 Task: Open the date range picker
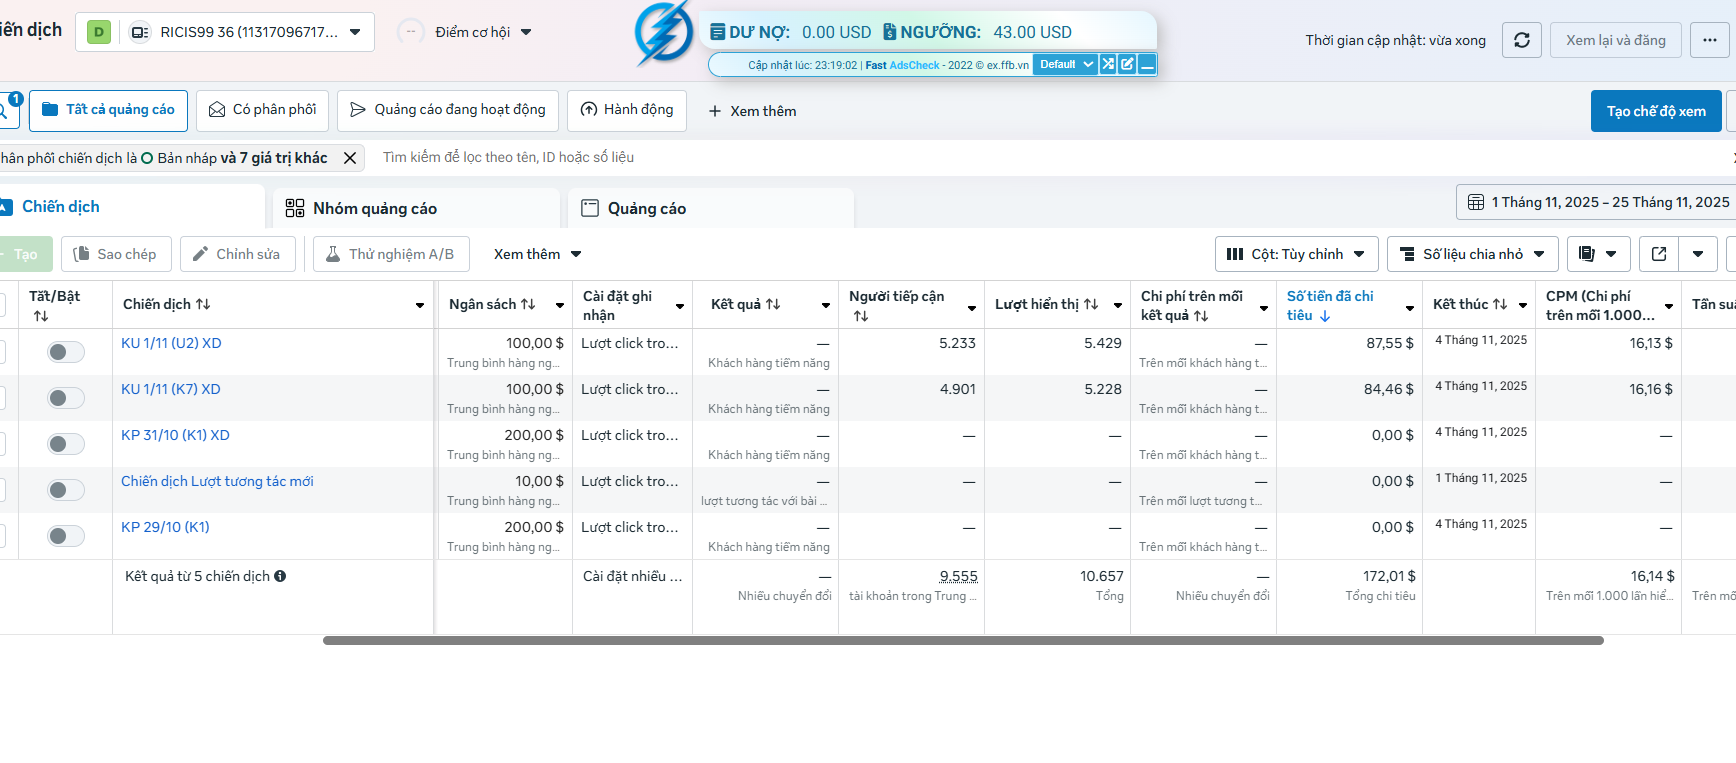[1596, 202]
